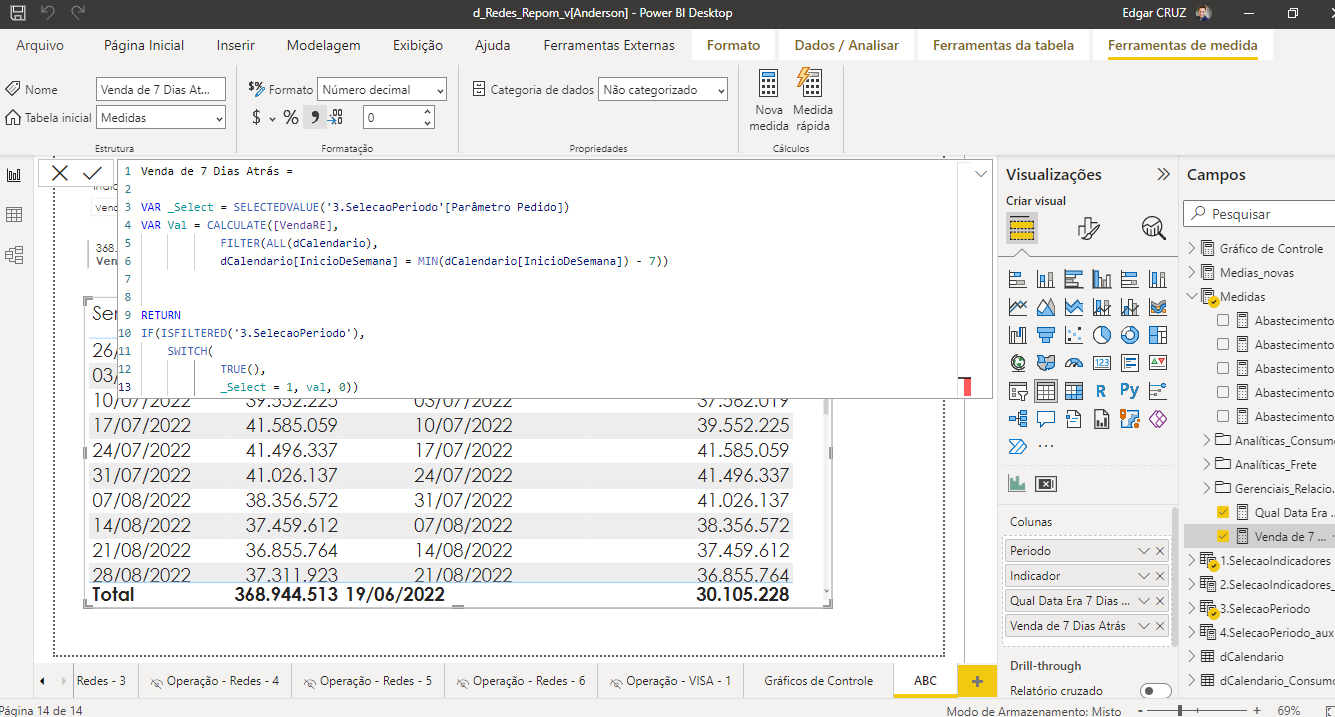Open the Modelagem ribbon tab

pyautogui.click(x=323, y=45)
